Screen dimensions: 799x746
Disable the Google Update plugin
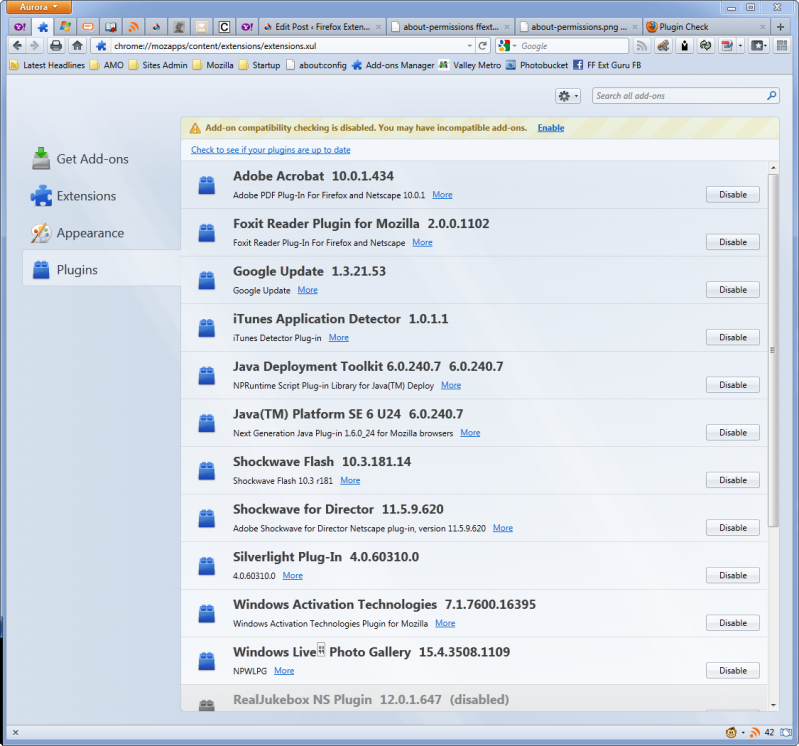732,289
